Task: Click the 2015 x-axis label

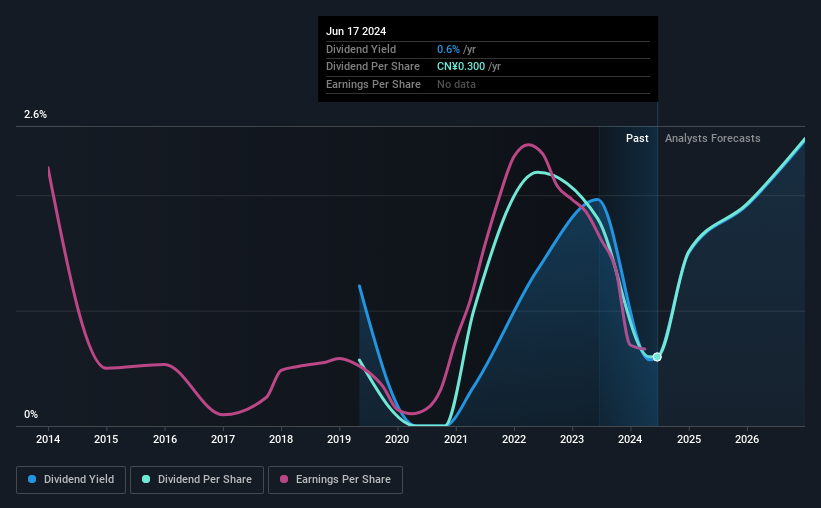Action: [106, 439]
